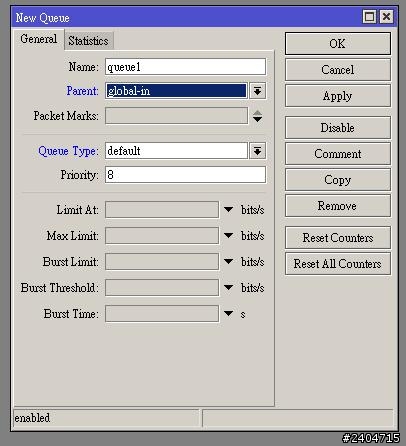
Task: Click into the Name field containing queue1
Action: coord(185,67)
